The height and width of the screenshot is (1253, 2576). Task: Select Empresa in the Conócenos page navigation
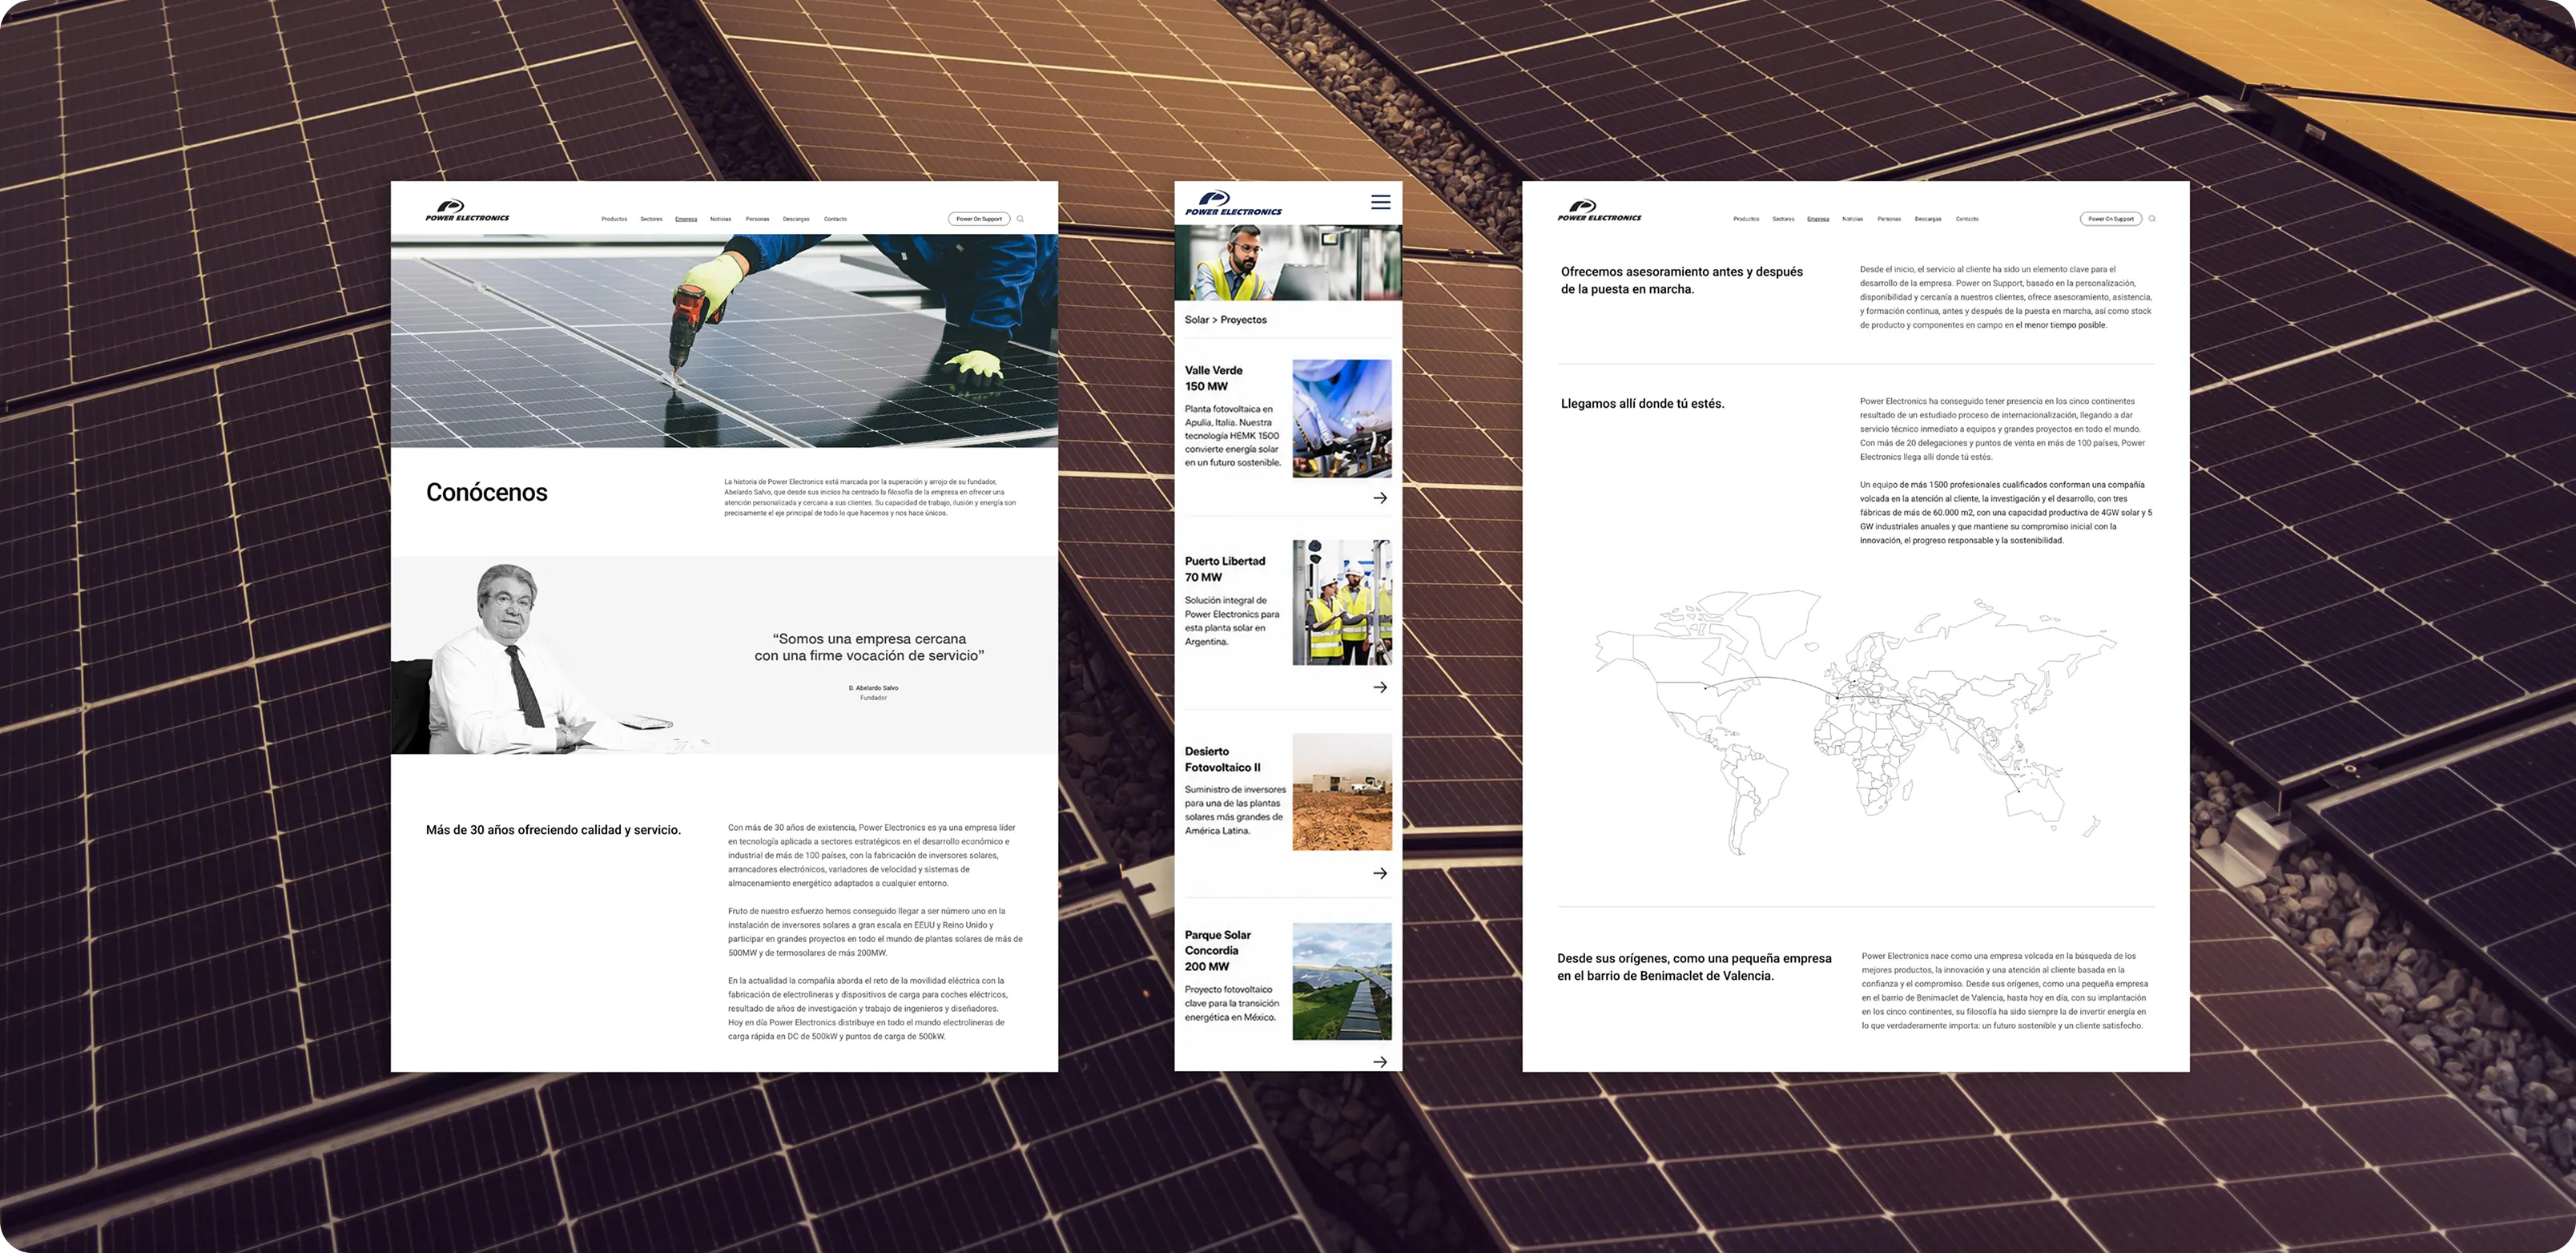pyautogui.click(x=686, y=219)
